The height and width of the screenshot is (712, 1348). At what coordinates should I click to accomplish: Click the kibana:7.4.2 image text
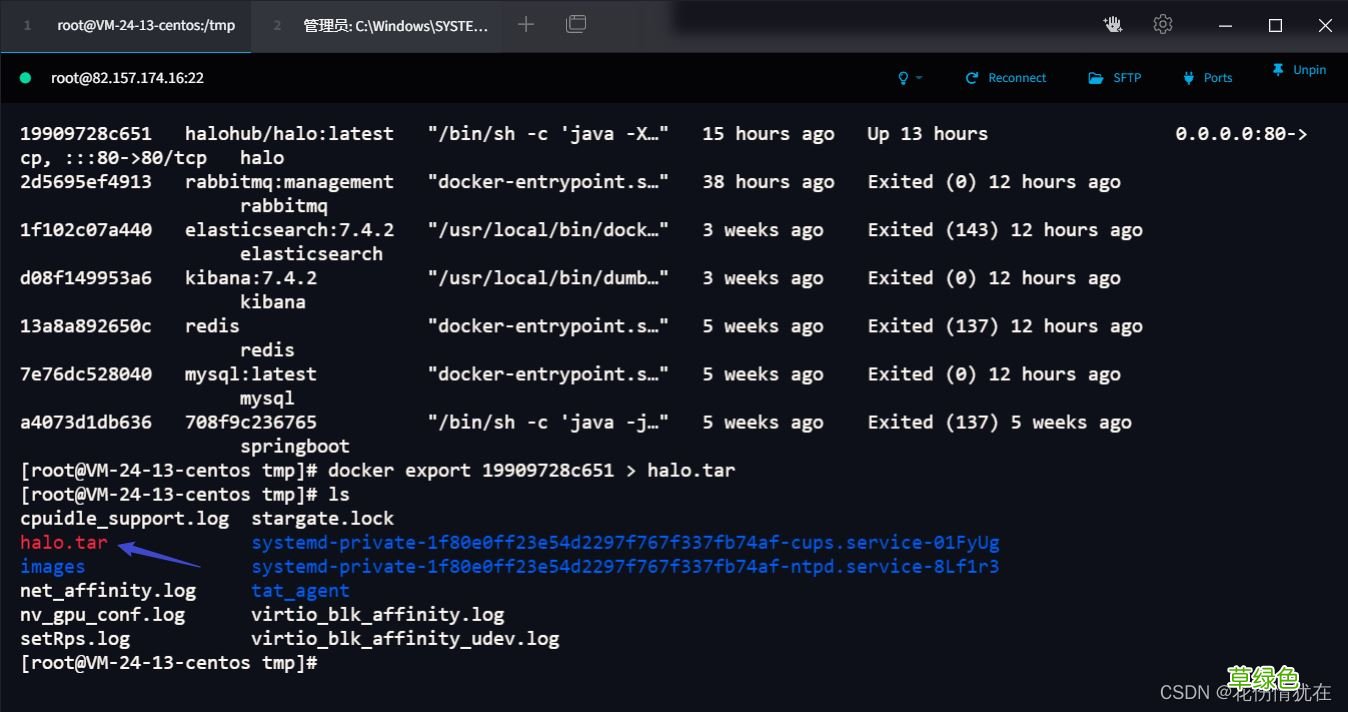[x=251, y=278]
